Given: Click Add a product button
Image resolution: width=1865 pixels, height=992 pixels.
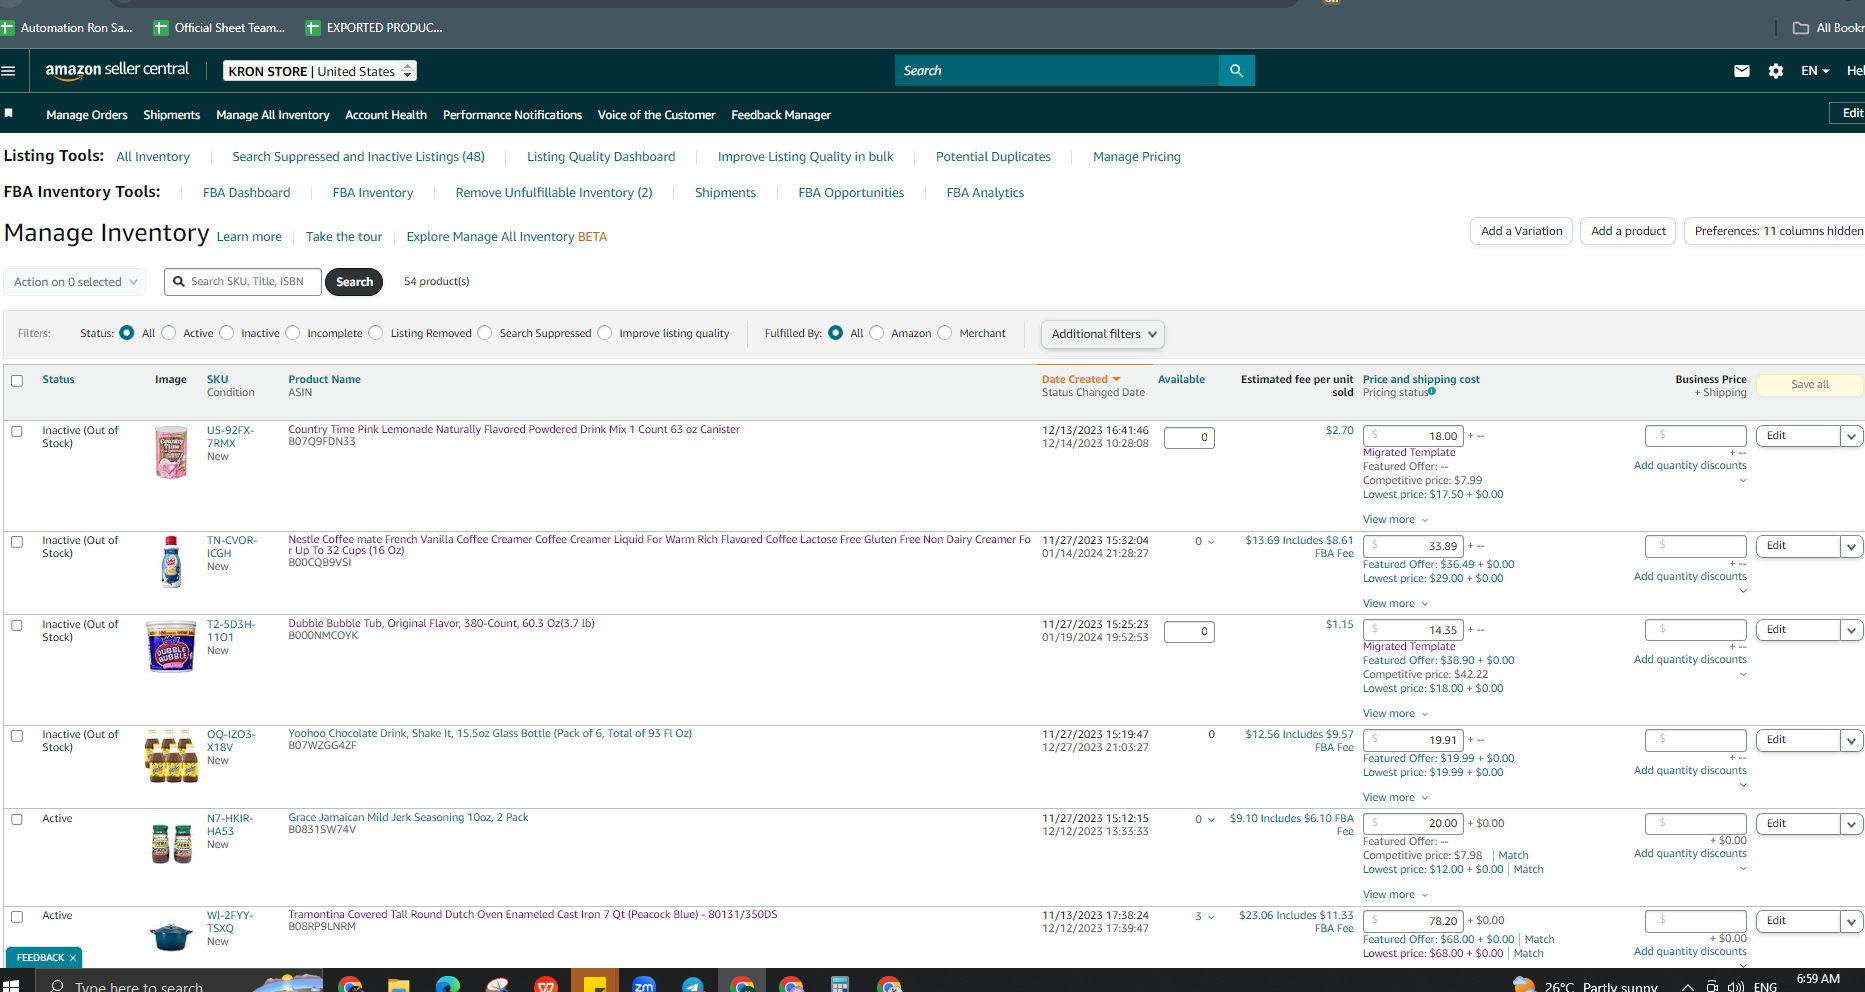Looking at the screenshot, I should [1628, 231].
